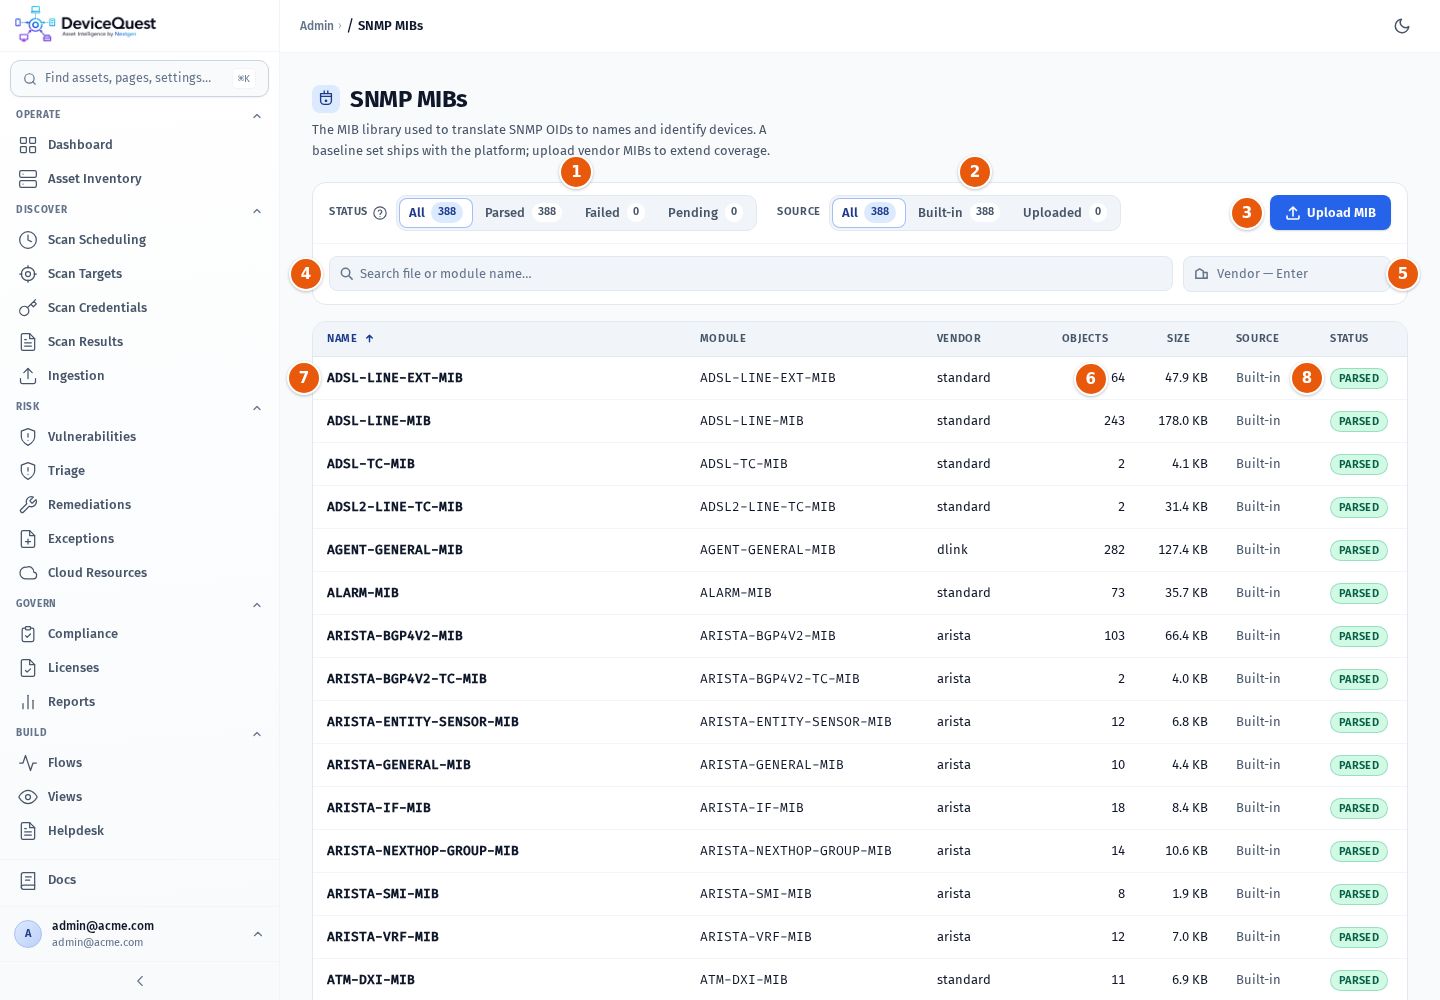
Task: Click the Views eye icon
Action: 28,797
